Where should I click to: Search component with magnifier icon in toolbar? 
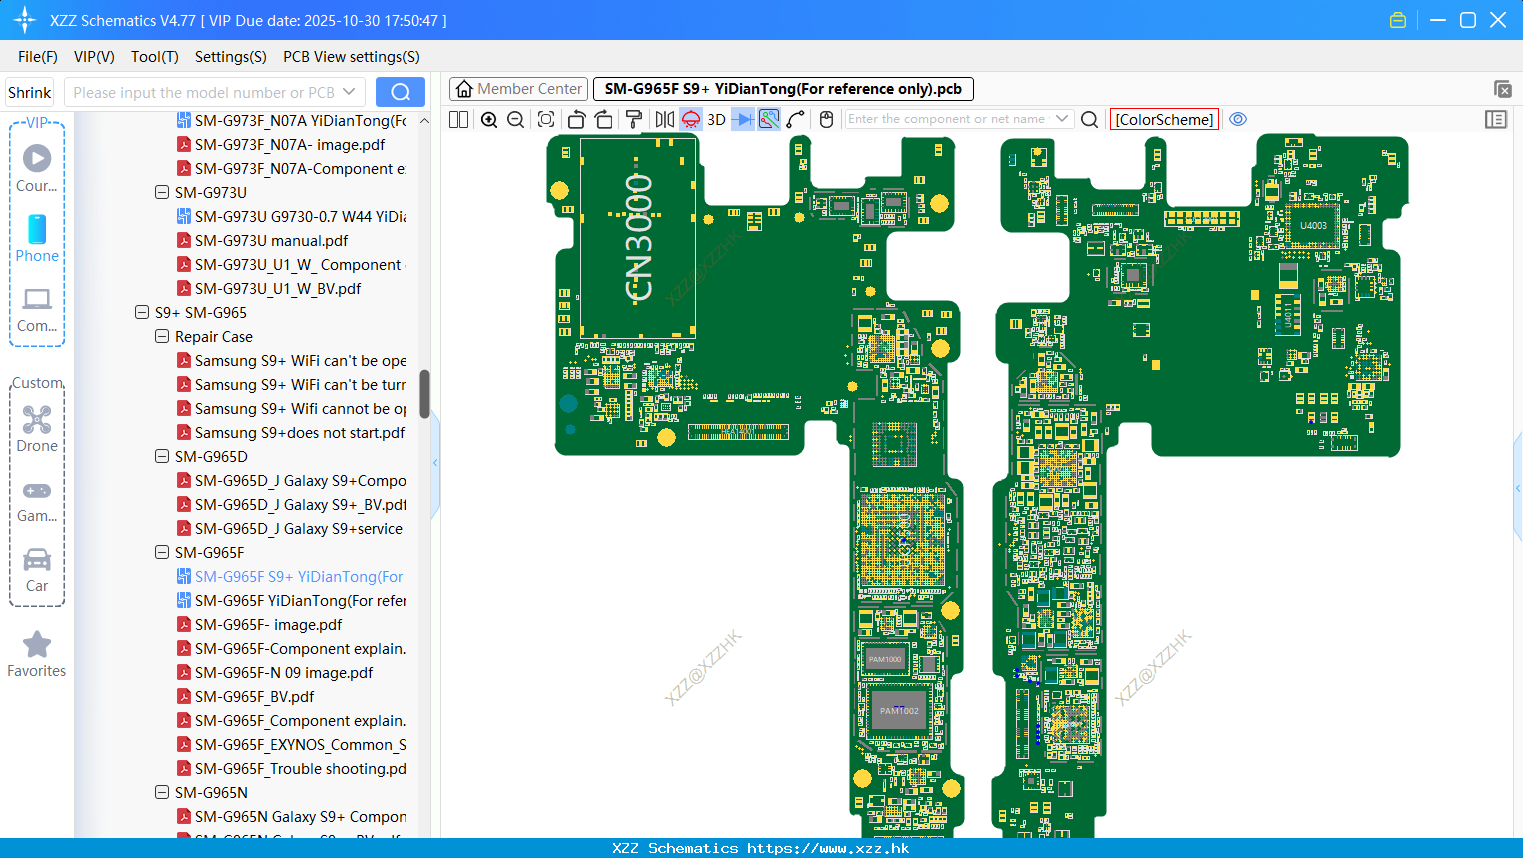[x=1090, y=119]
